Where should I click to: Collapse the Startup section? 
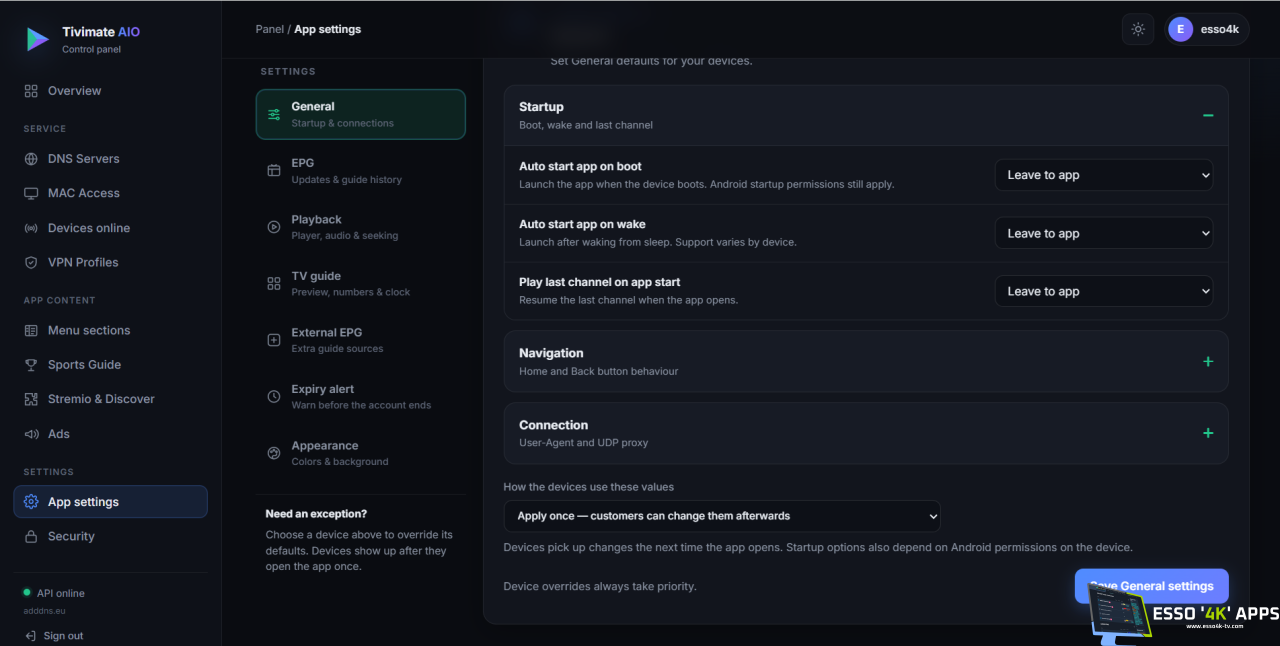1208,116
